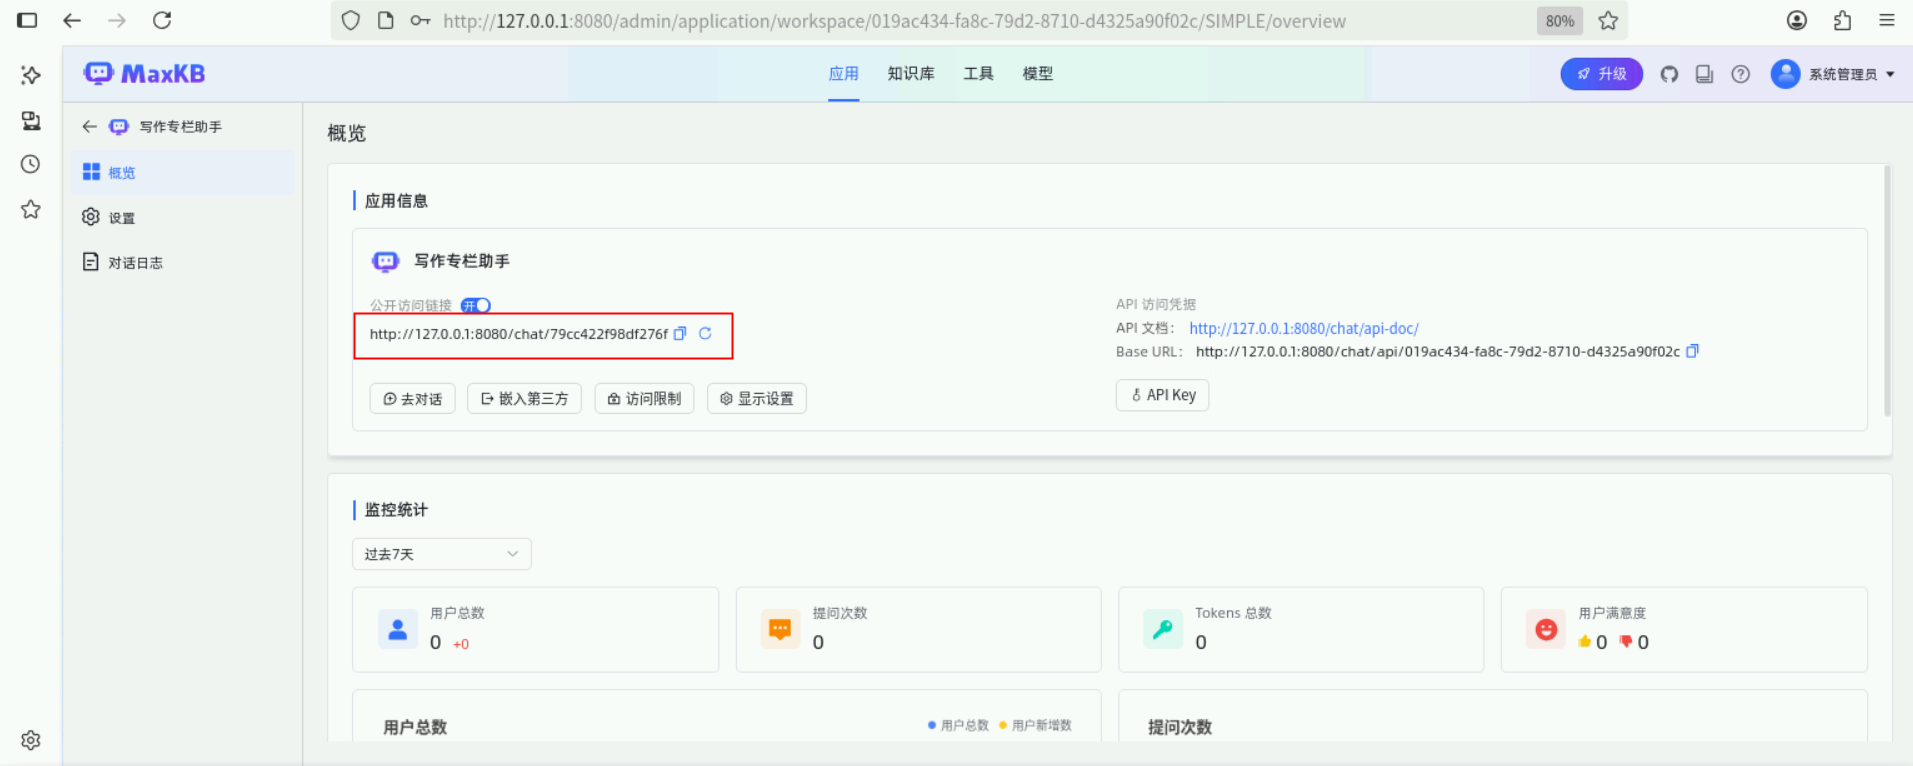The height and width of the screenshot is (766, 1913).
Task: Click the 80% zoom level indicator
Action: point(1560,21)
